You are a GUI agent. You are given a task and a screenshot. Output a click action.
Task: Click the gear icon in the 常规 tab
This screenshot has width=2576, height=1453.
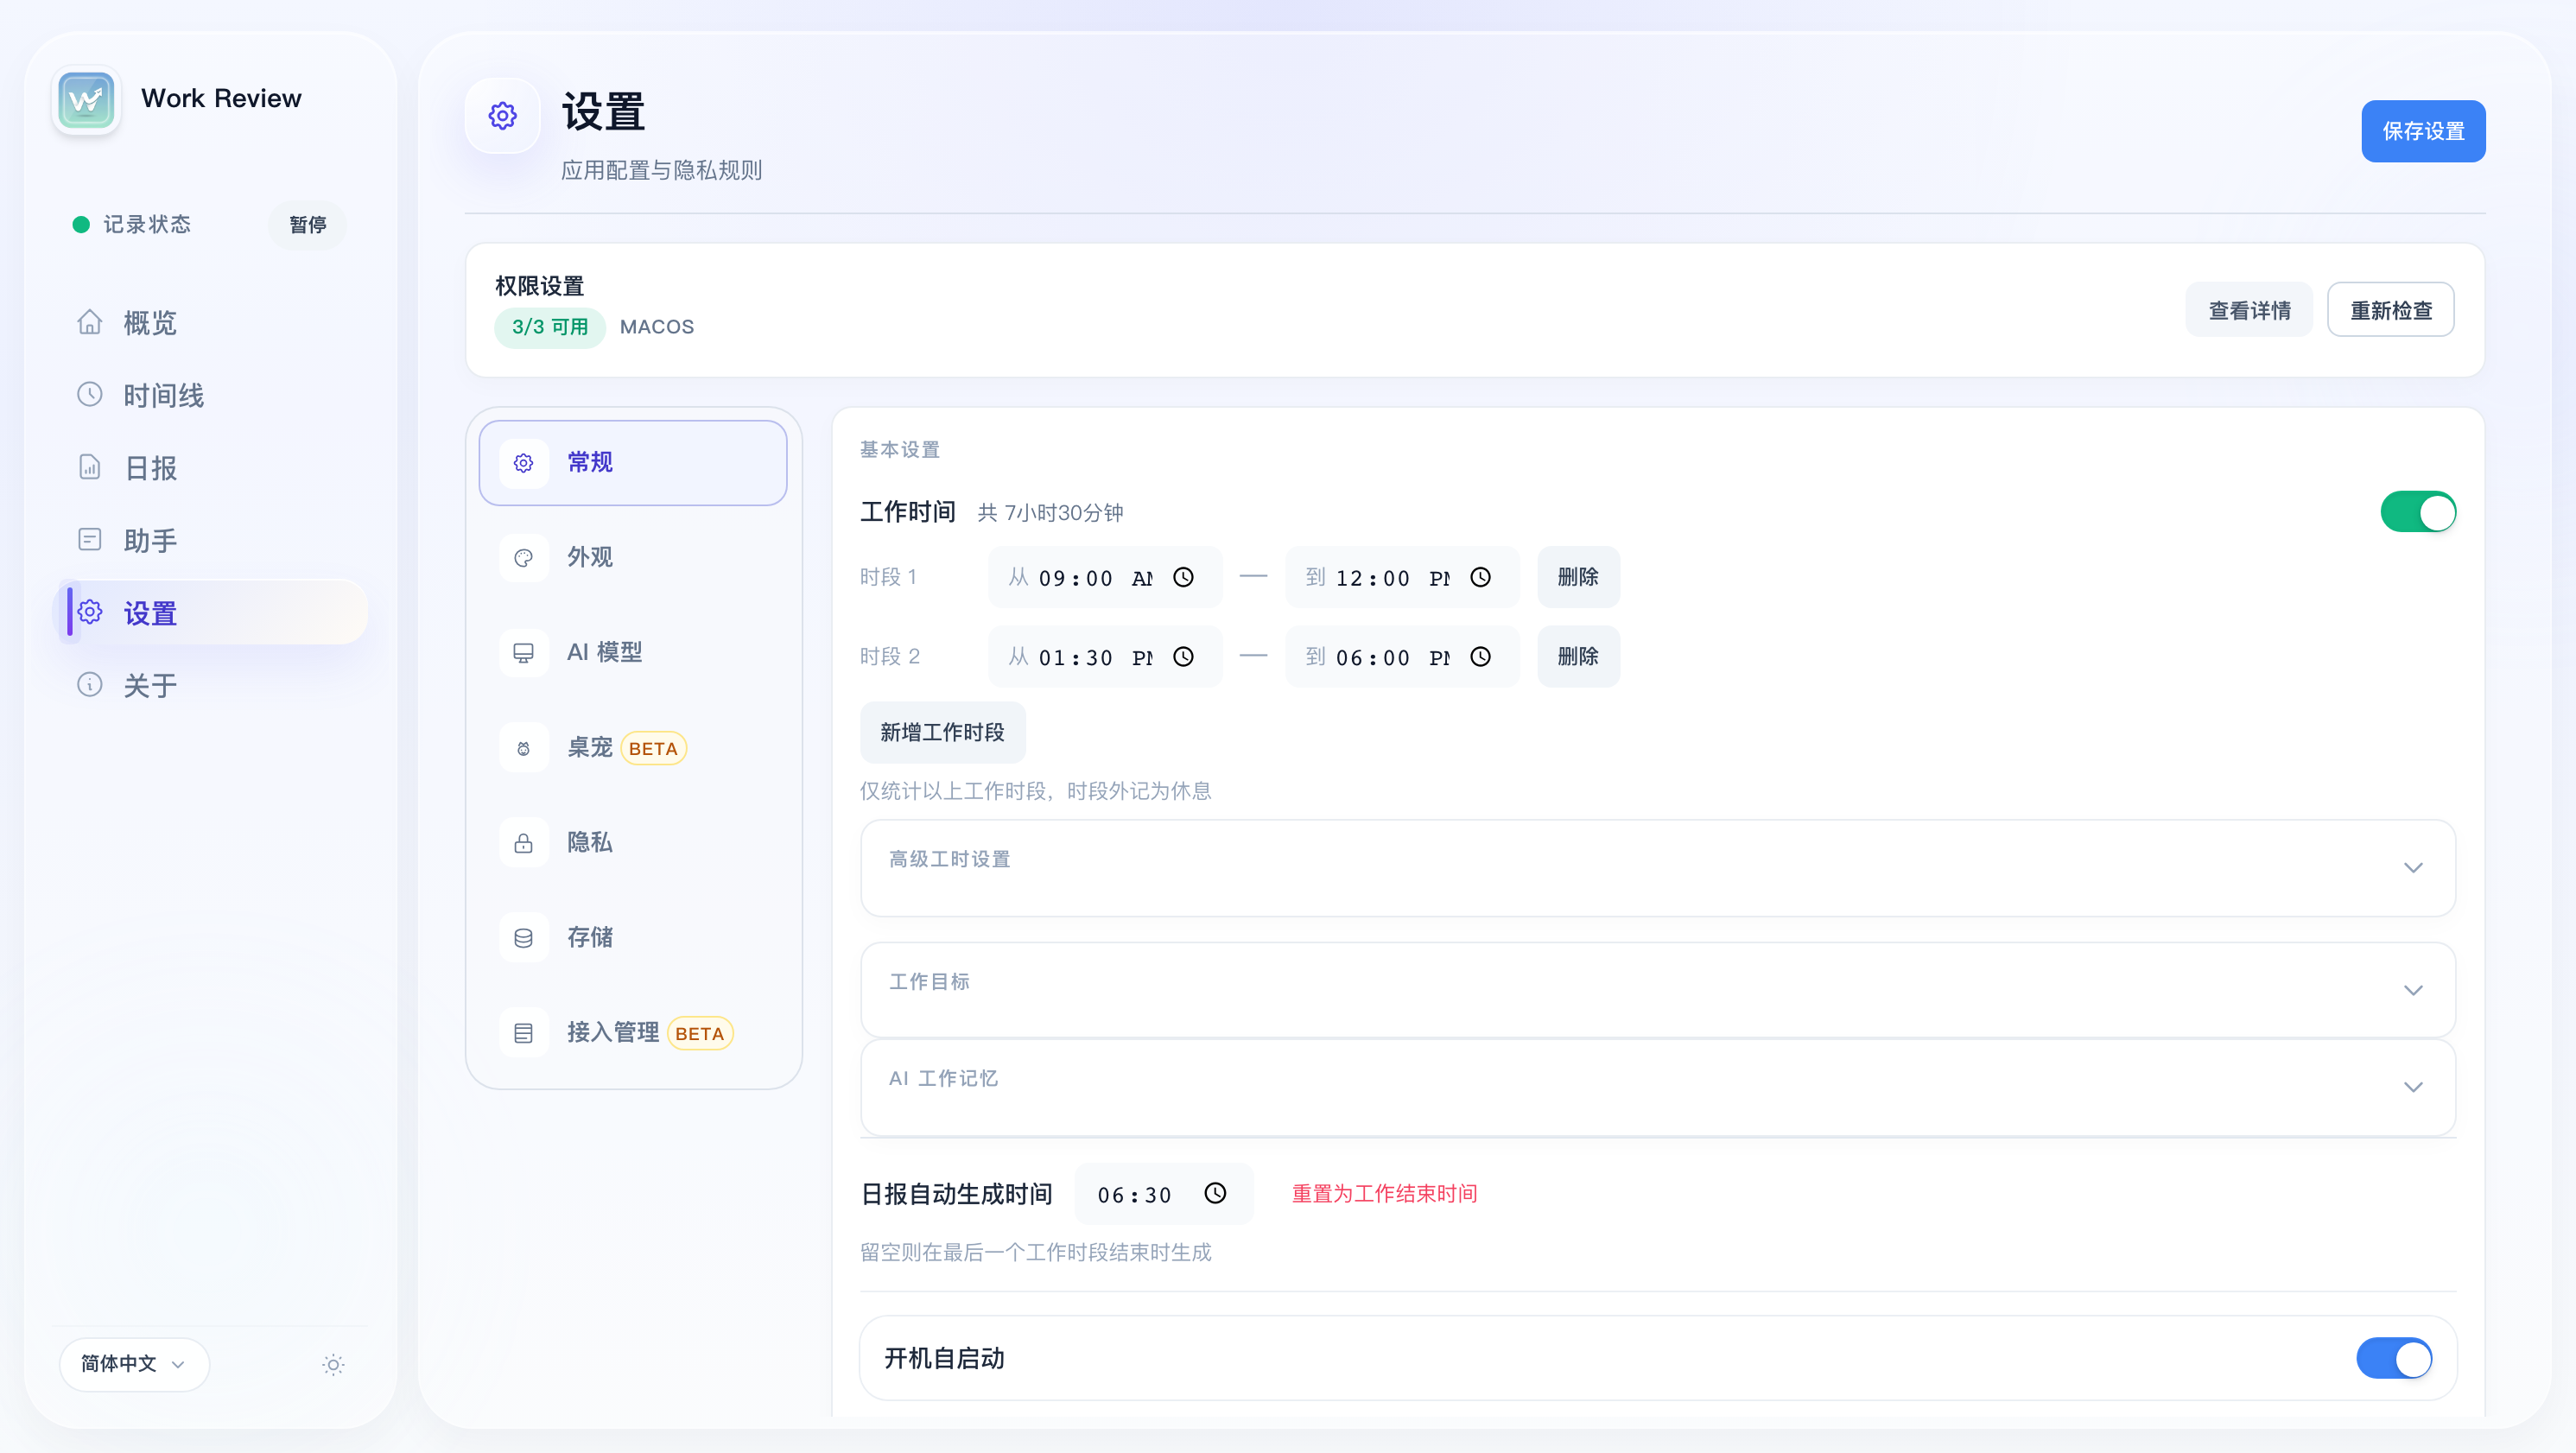(523, 463)
